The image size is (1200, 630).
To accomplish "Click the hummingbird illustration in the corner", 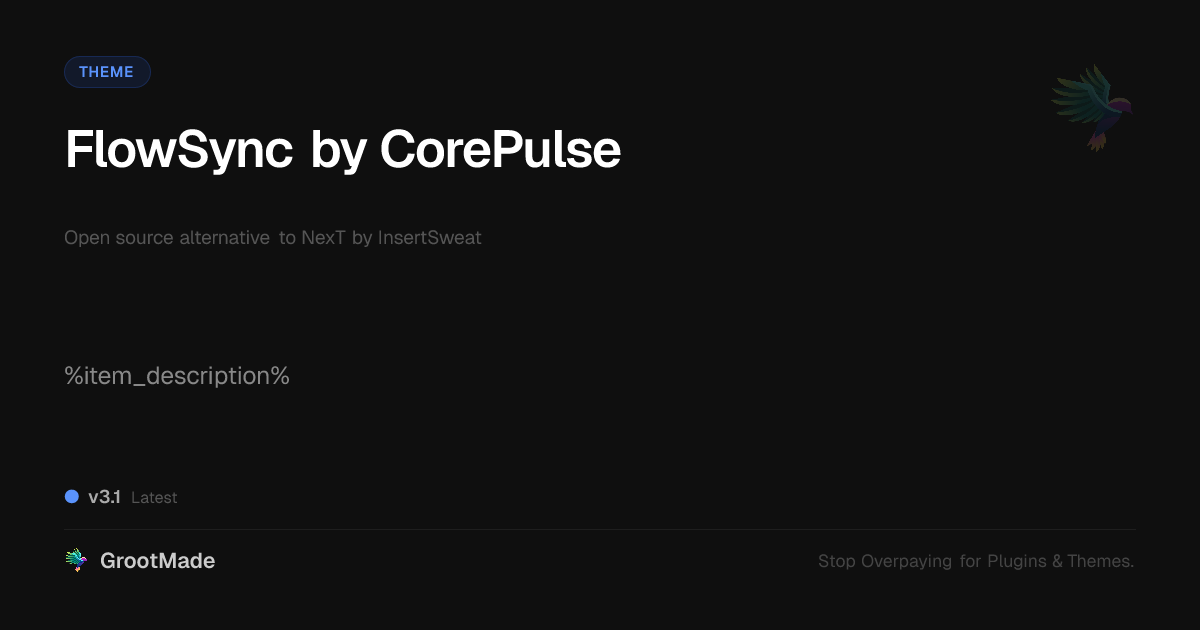I will (x=1092, y=106).
